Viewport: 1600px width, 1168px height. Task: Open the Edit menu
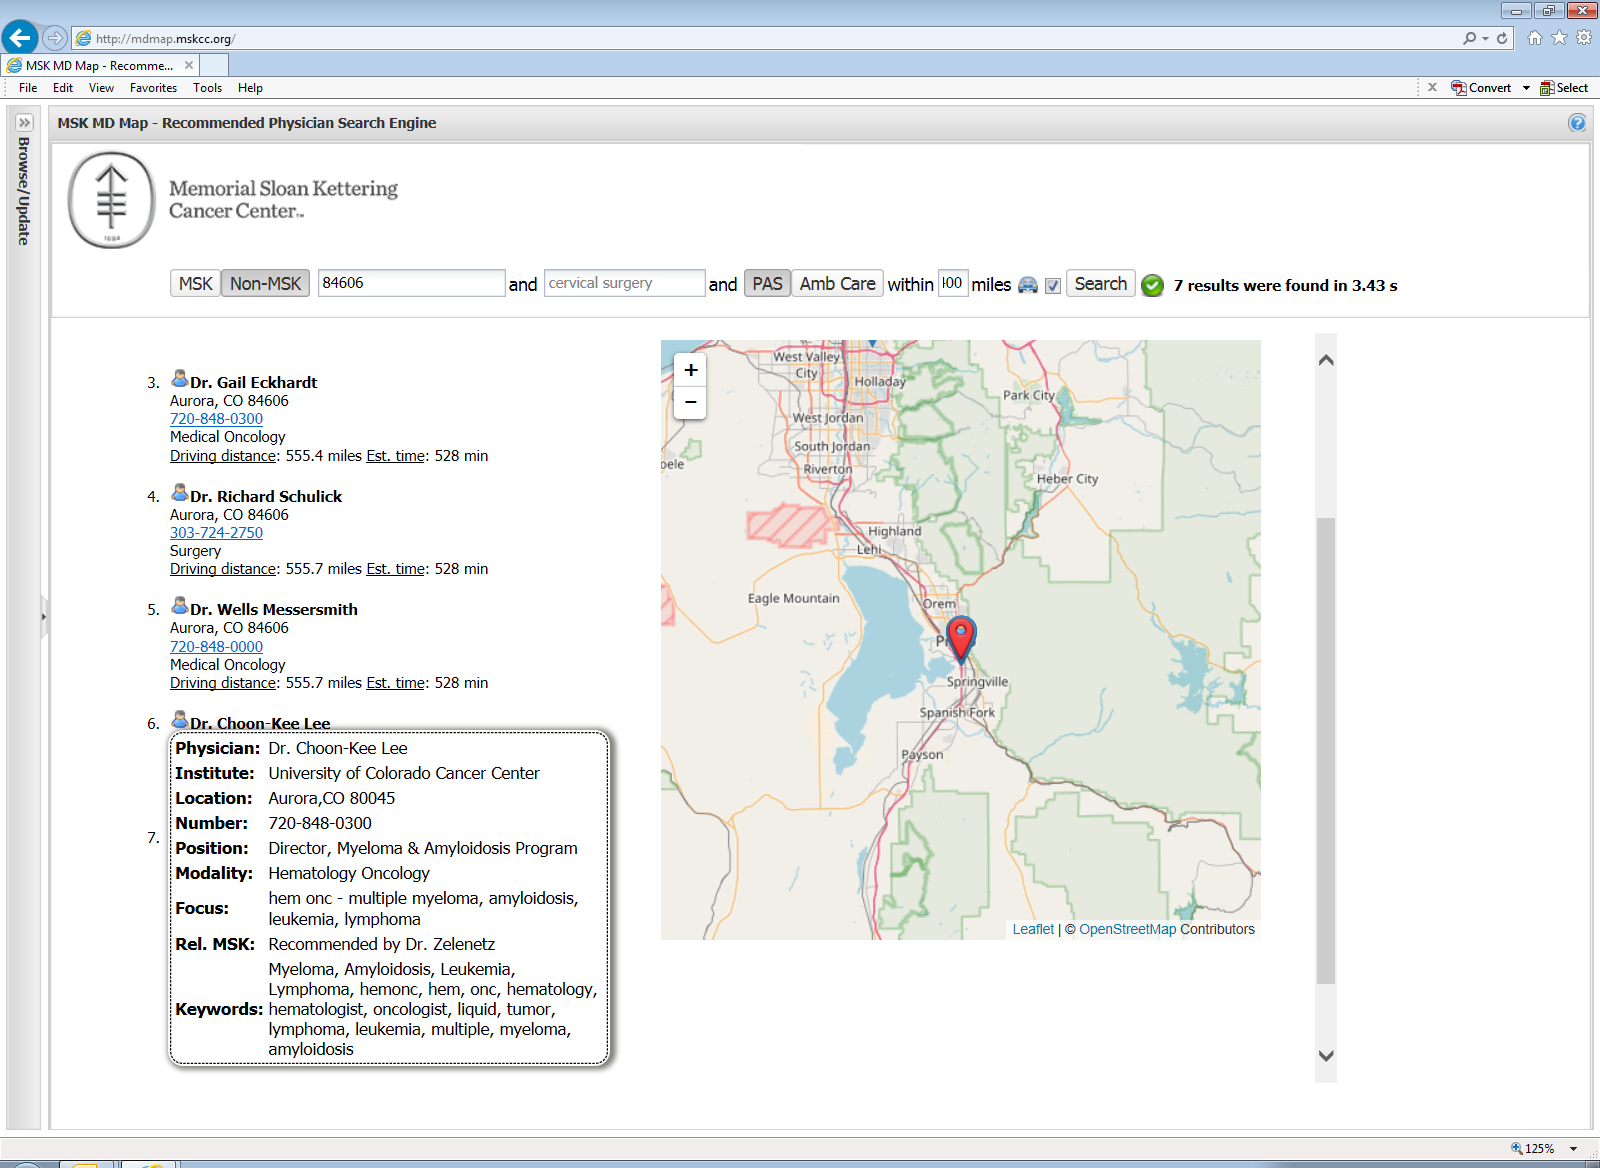tap(63, 88)
